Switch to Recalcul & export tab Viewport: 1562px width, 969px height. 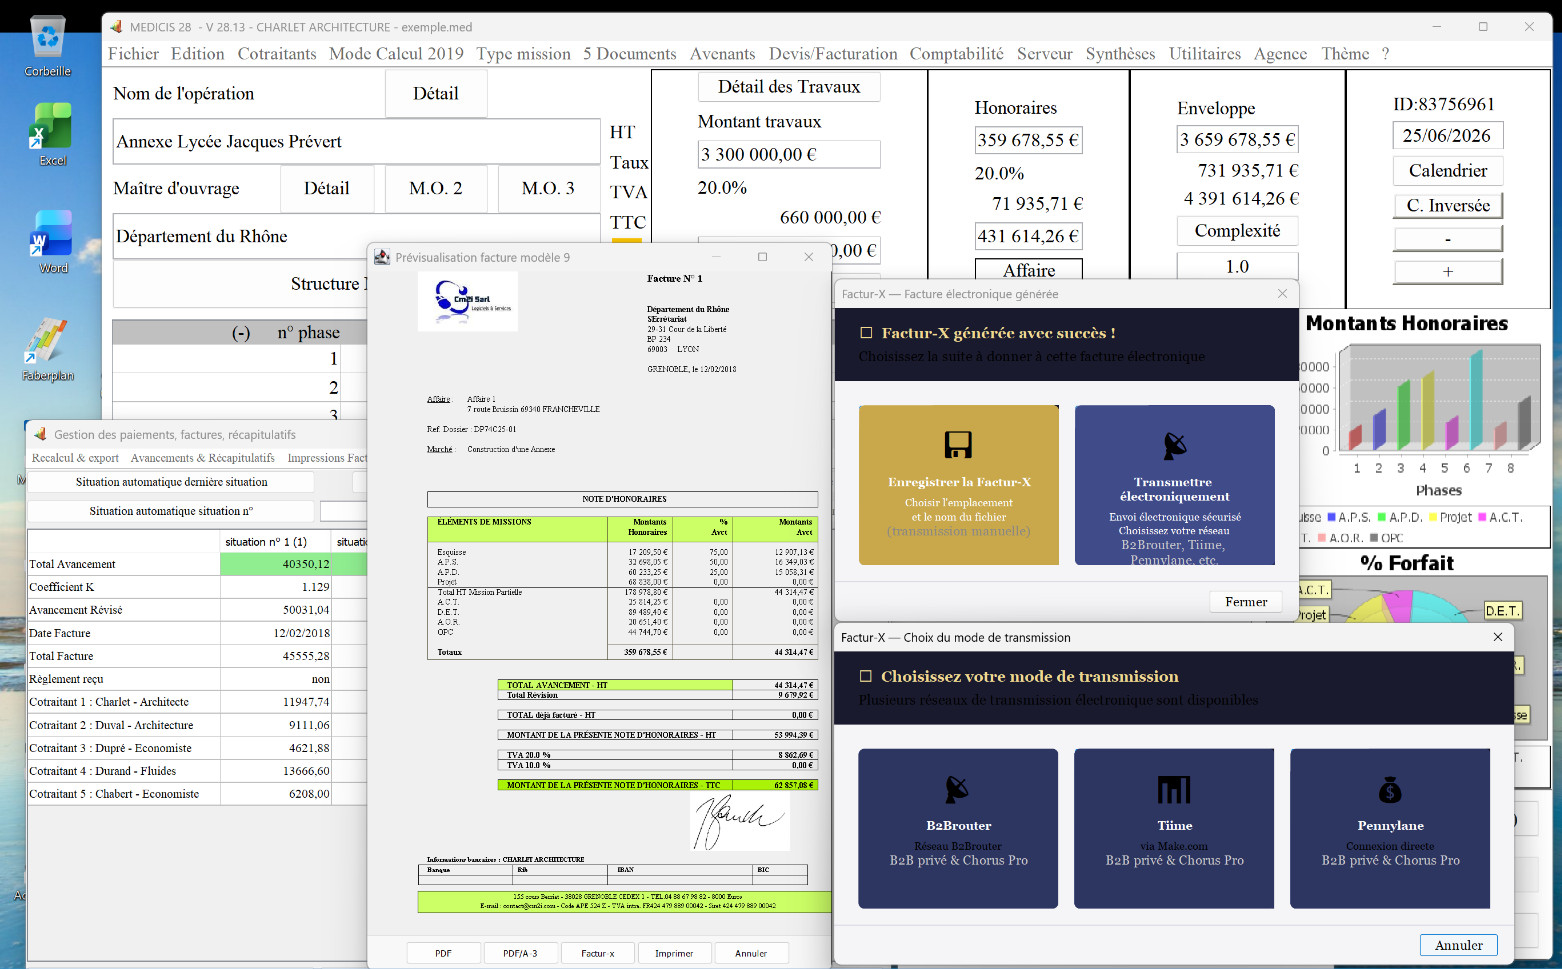(x=75, y=458)
